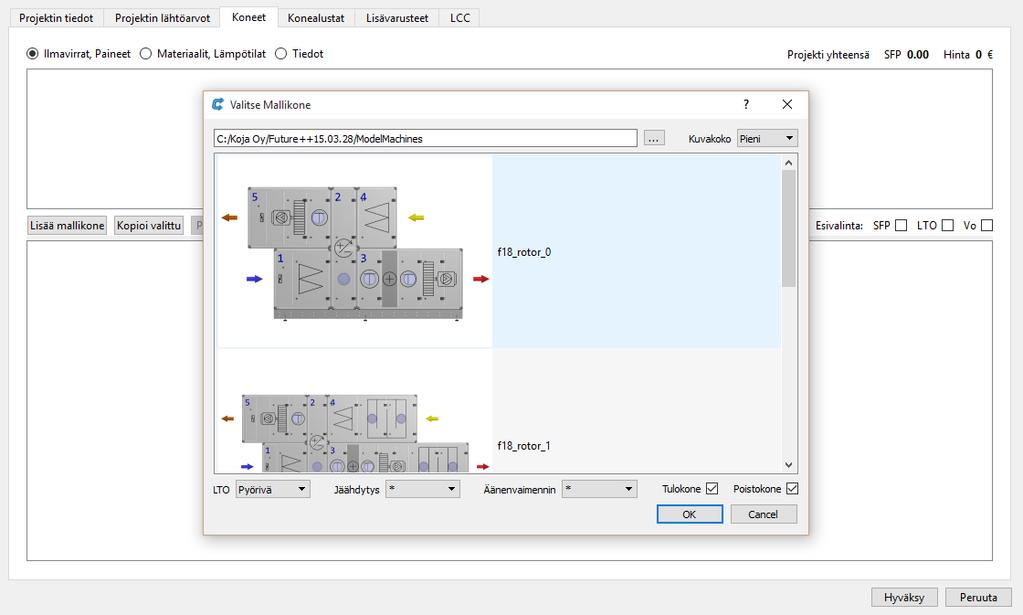Click the list scroll up arrow
Viewport: 1023px width, 615px height.
coord(789,162)
